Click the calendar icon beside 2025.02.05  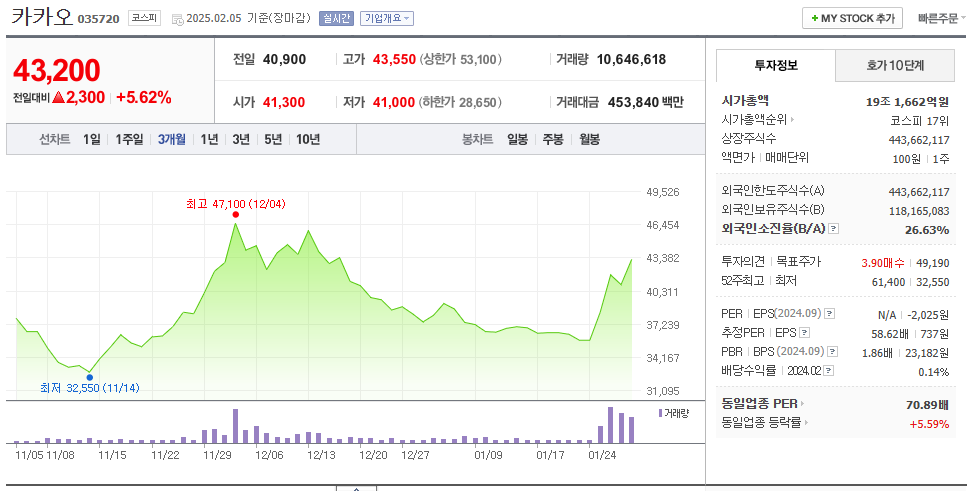click(x=177, y=19)
